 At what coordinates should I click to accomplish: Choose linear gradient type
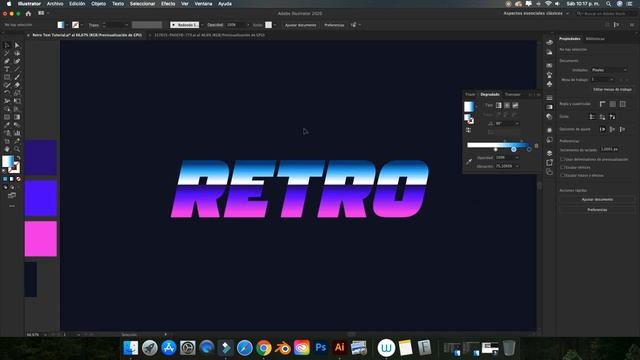tap(499, 105)
